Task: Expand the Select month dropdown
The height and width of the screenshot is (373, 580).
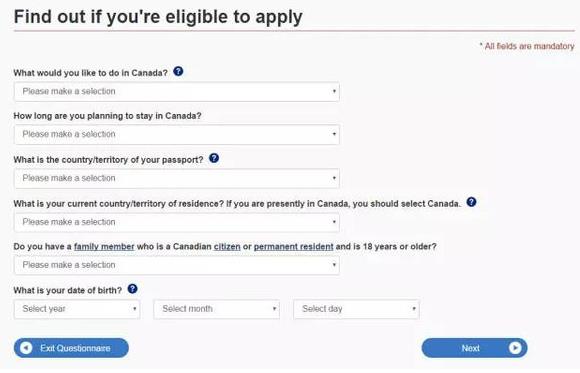Action: click(216, 309)
